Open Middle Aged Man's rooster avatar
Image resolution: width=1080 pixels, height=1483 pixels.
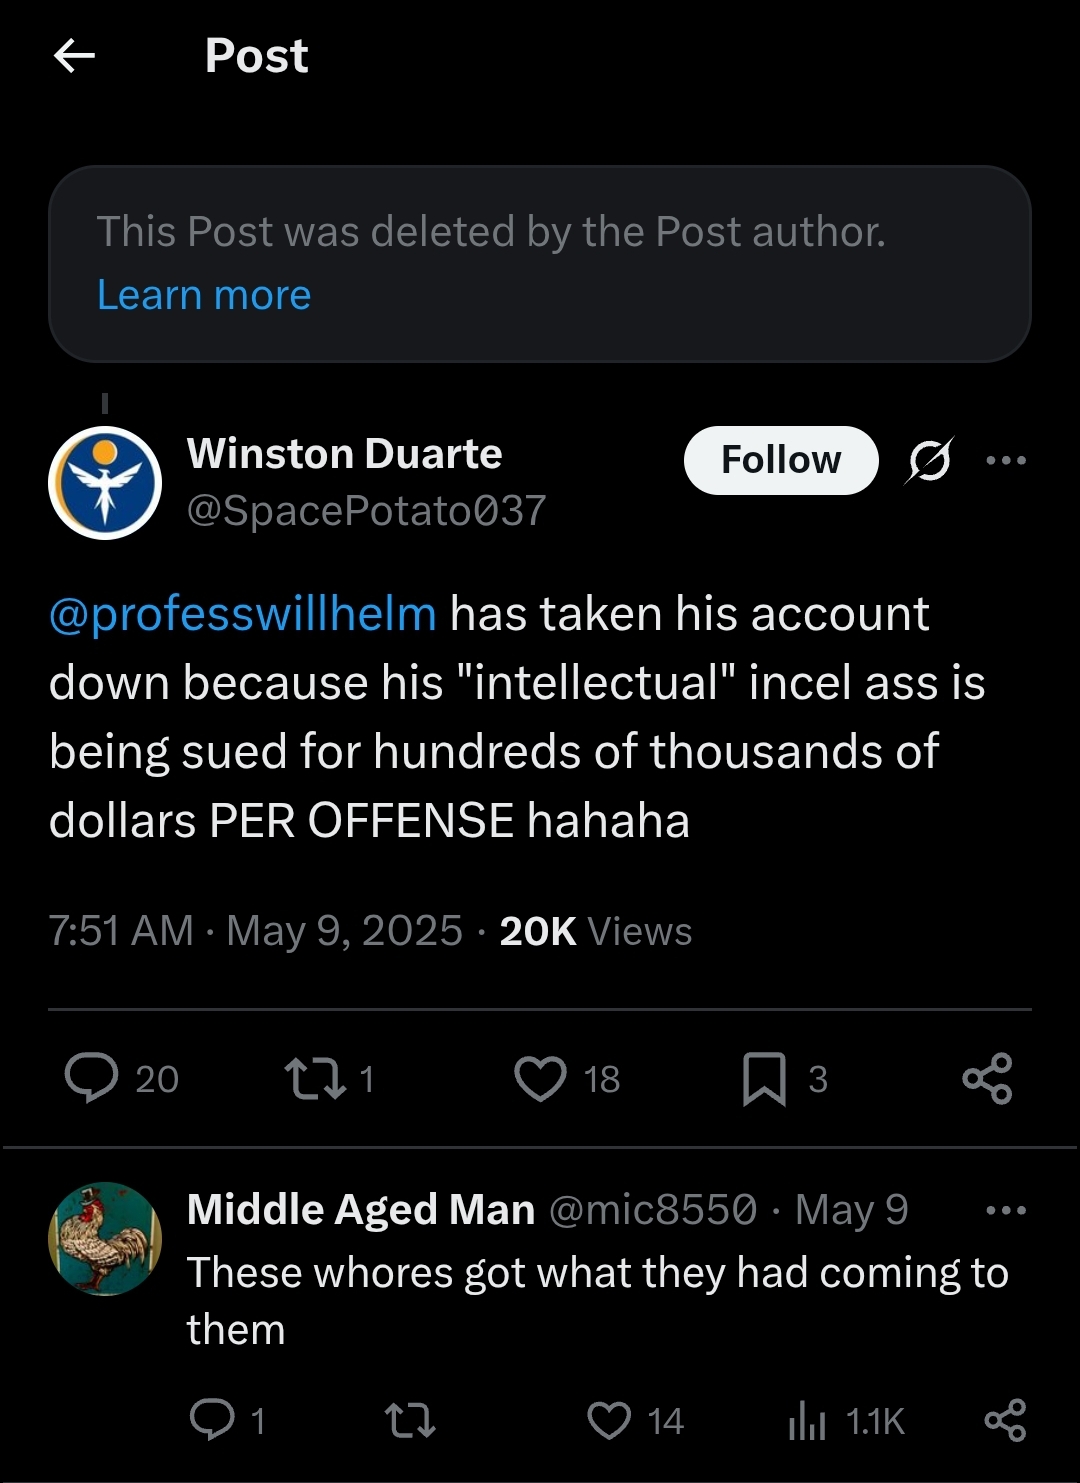105,1239
